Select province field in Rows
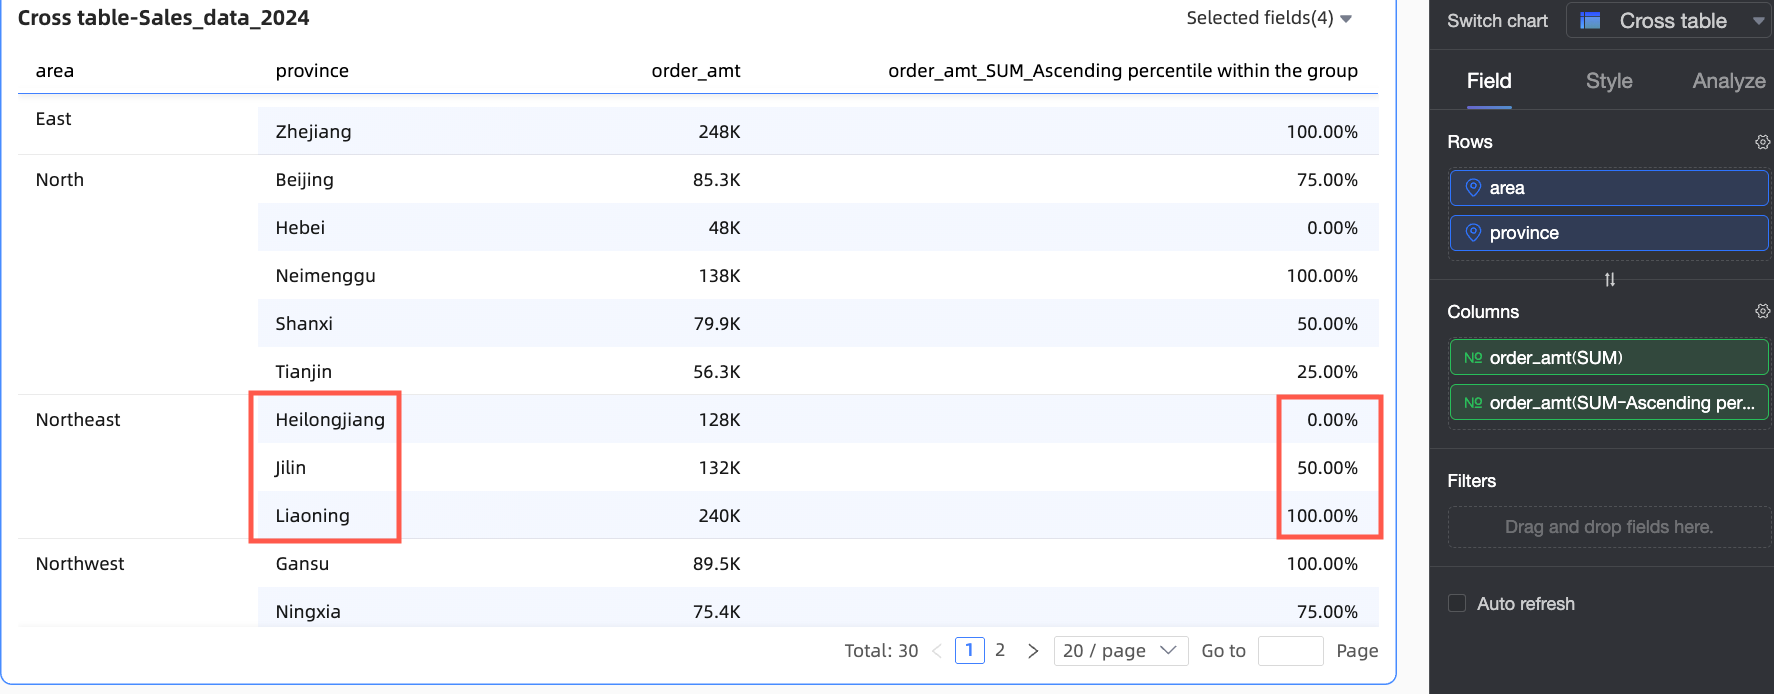 coord(1609,233)
